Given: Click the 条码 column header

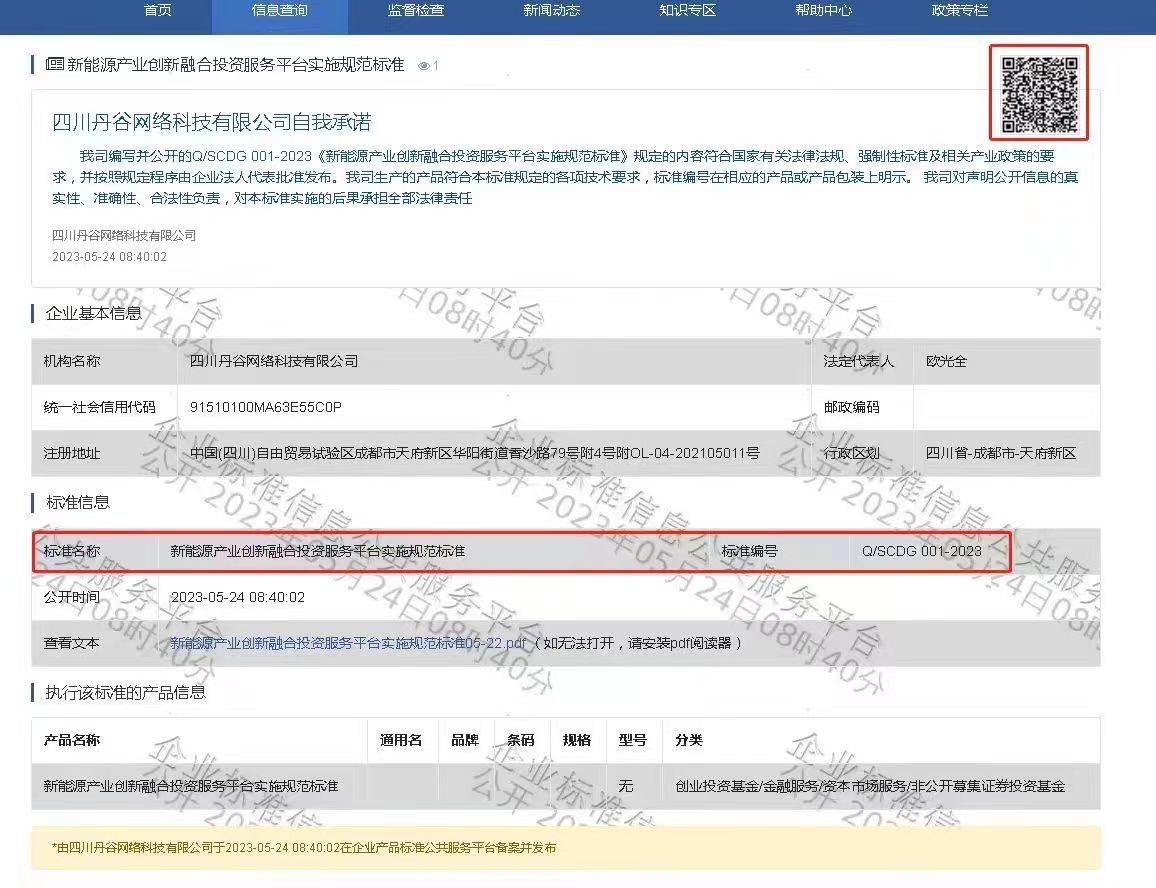Looking at the screenshot, I should coord(520,740).
